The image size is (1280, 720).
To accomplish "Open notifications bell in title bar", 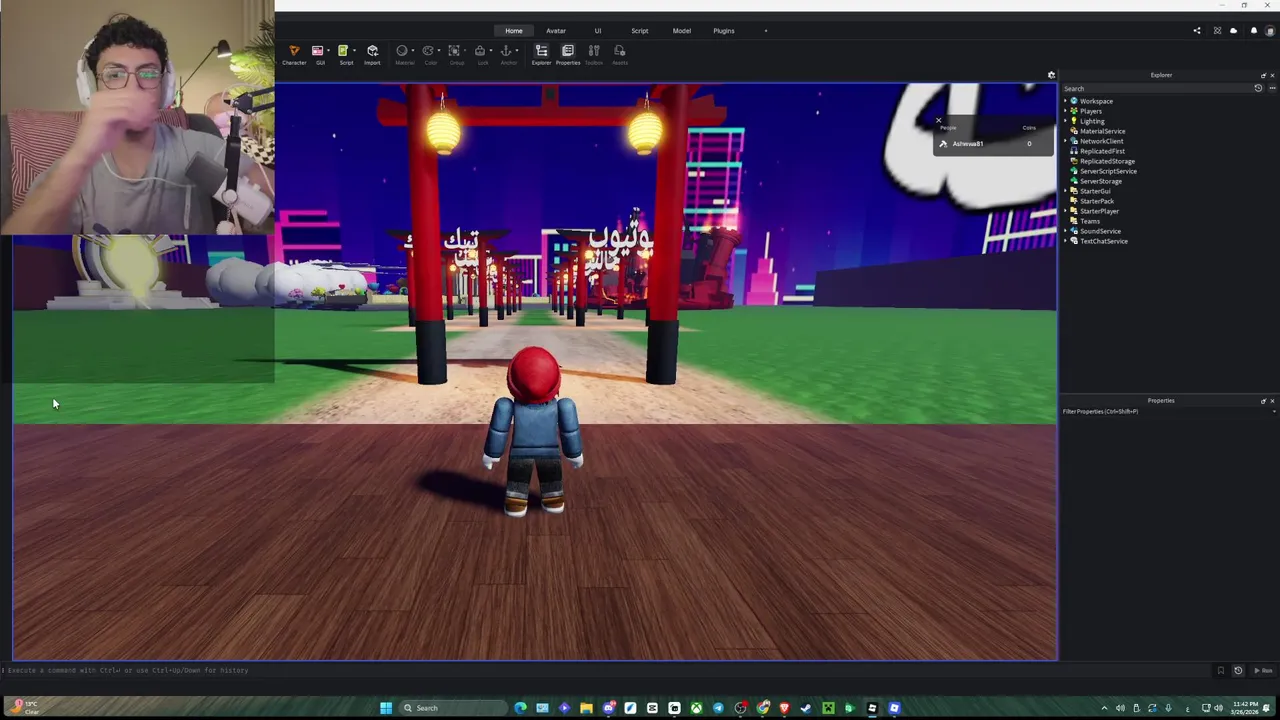I will point(1254,31).
